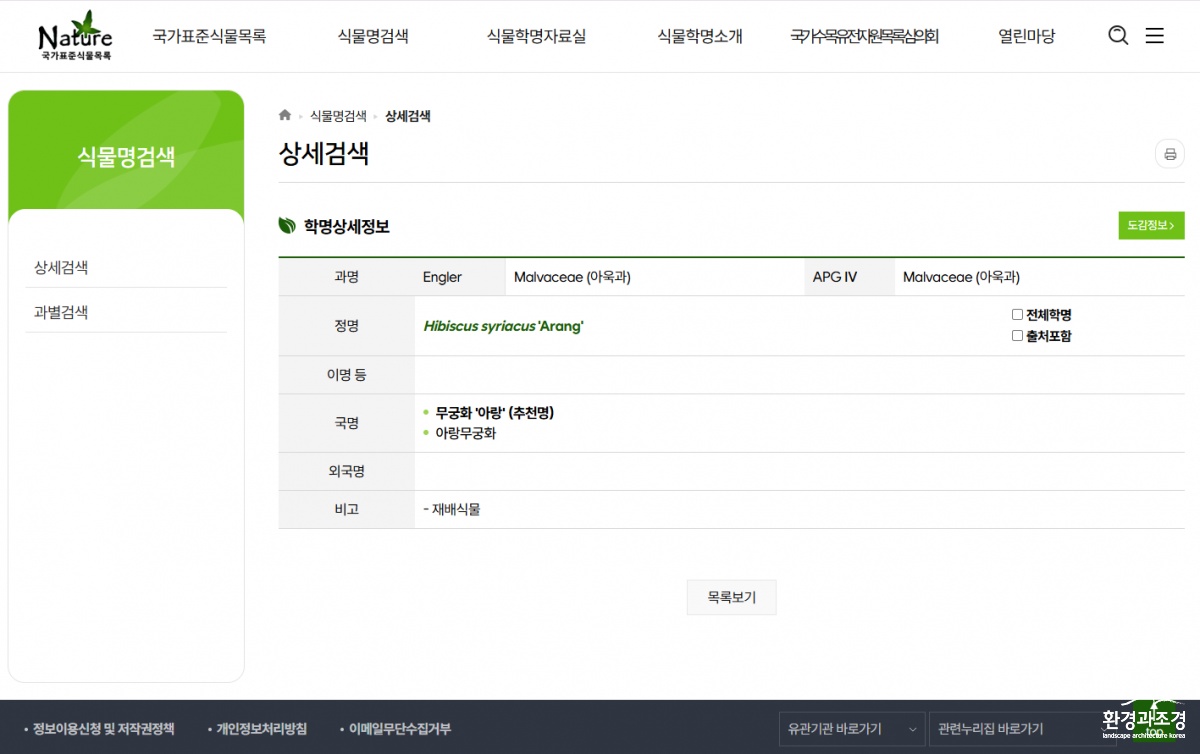Click the recommended name 무궁화 '아랑' (추천명)
This screenshot has width=1200, height=754.
pos(495,412)
